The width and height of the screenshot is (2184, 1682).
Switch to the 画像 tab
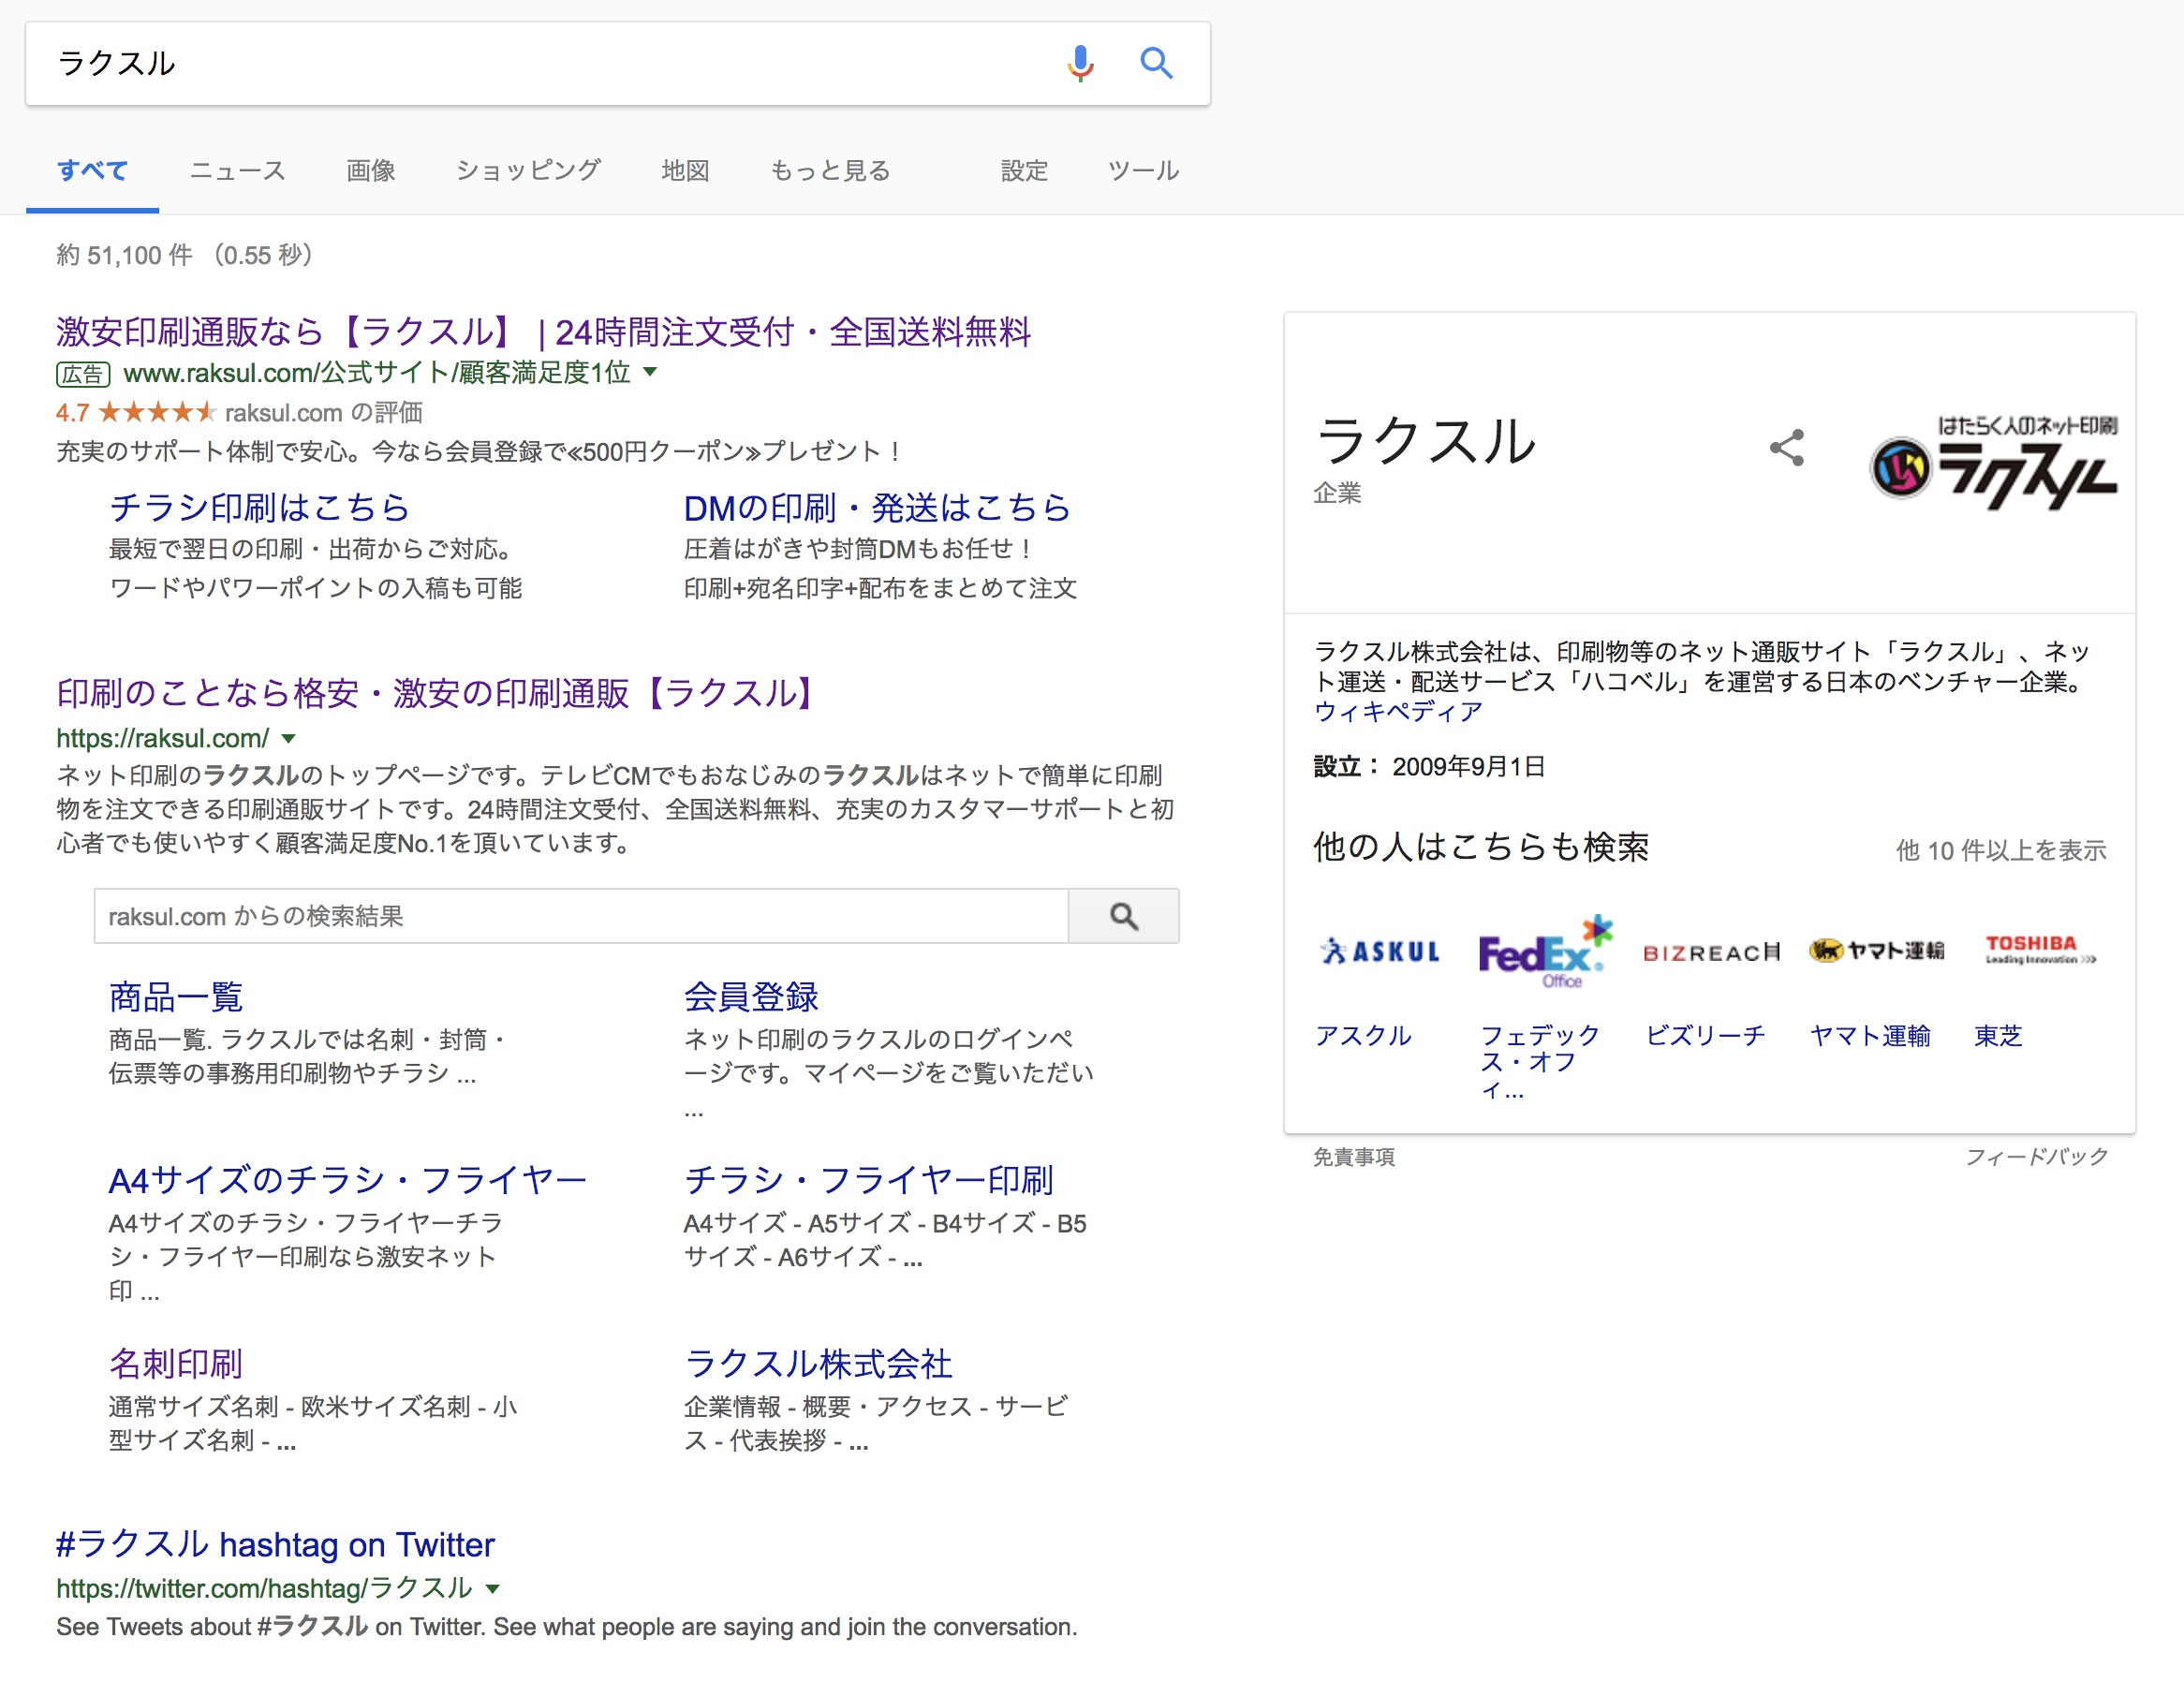pos(371,170)
